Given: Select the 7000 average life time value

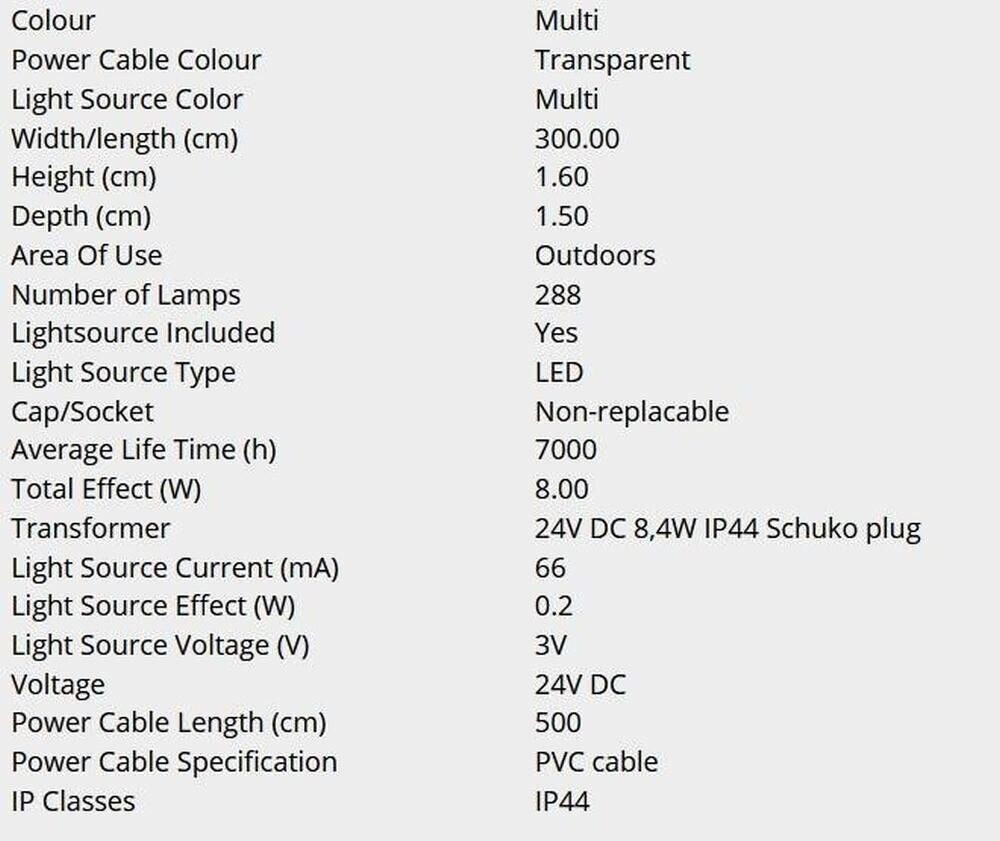Looking at the screenshot, I should (x=566, y=450).
